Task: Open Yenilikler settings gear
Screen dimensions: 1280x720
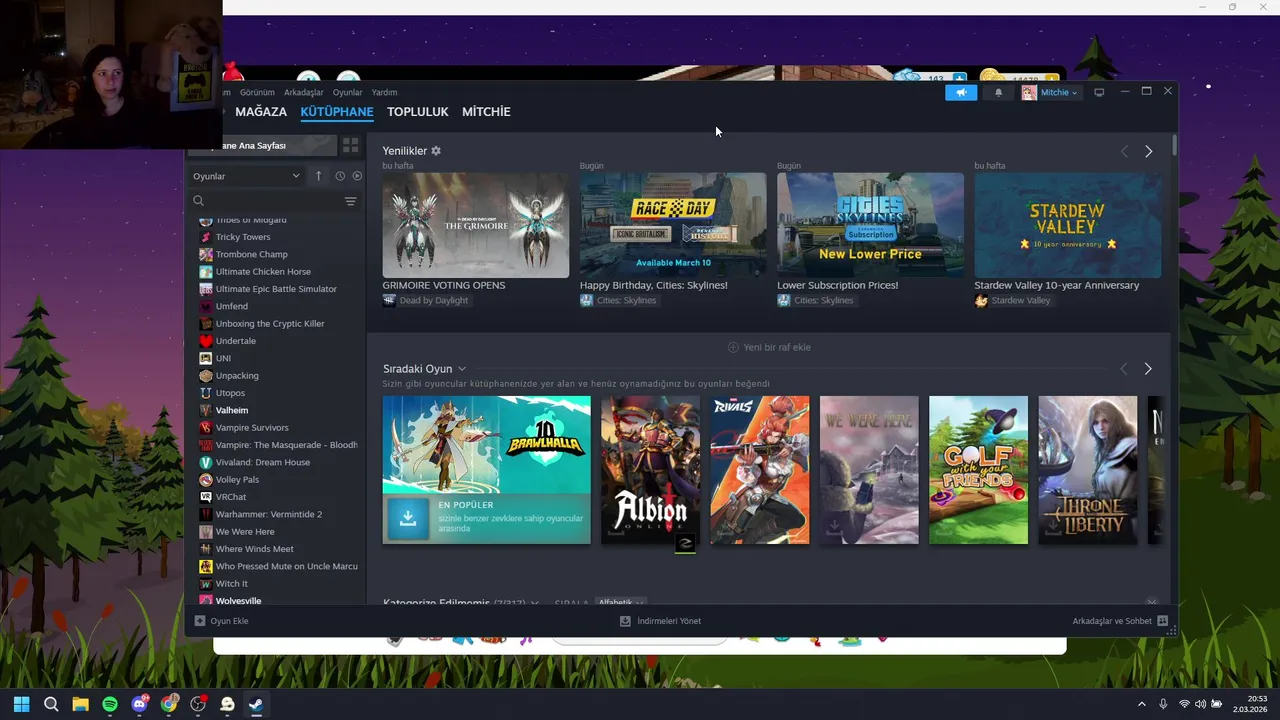Action: (x=436, y=151)
